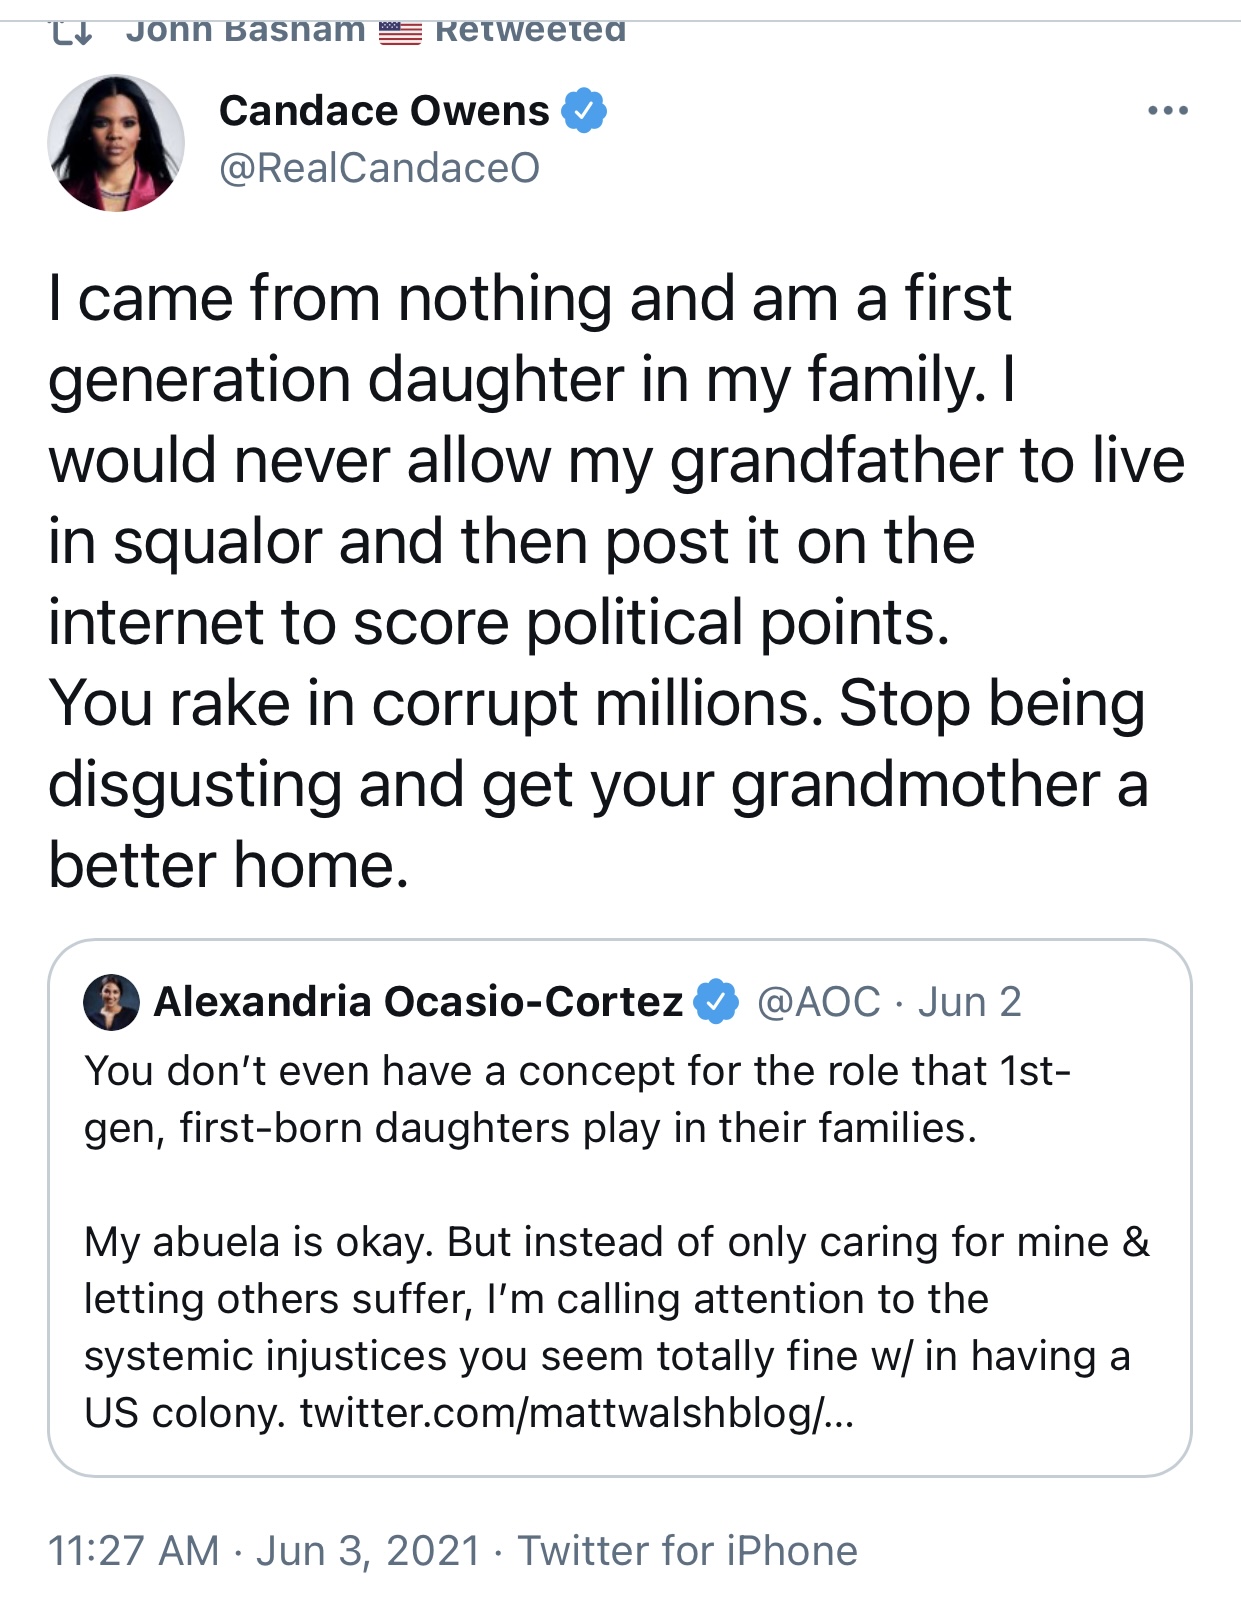Click the main tweet text about grandmother

click(x=617, y=582)
